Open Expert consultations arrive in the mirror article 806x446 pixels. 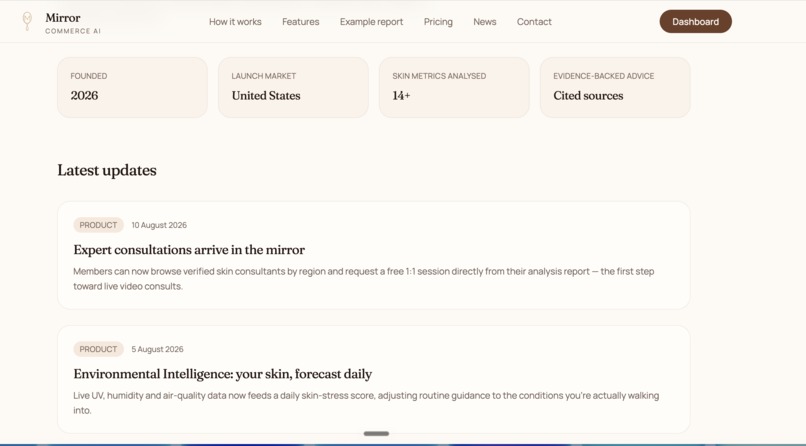pyautogui.click(x=189, y=250)
